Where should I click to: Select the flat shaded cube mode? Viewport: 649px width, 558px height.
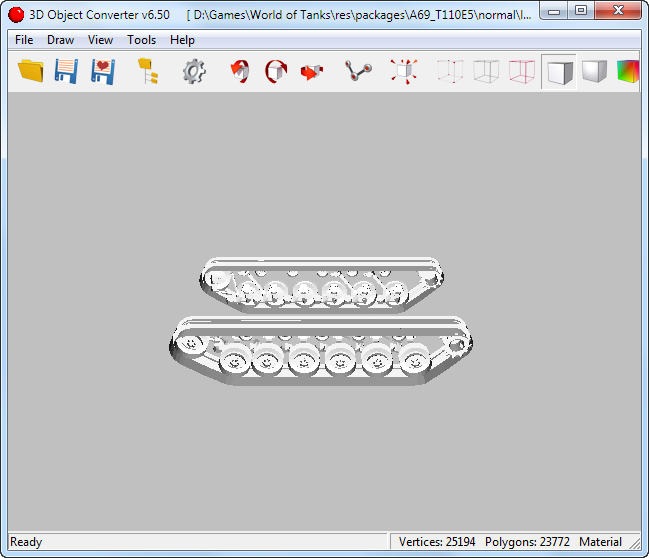tap(559, 72)
